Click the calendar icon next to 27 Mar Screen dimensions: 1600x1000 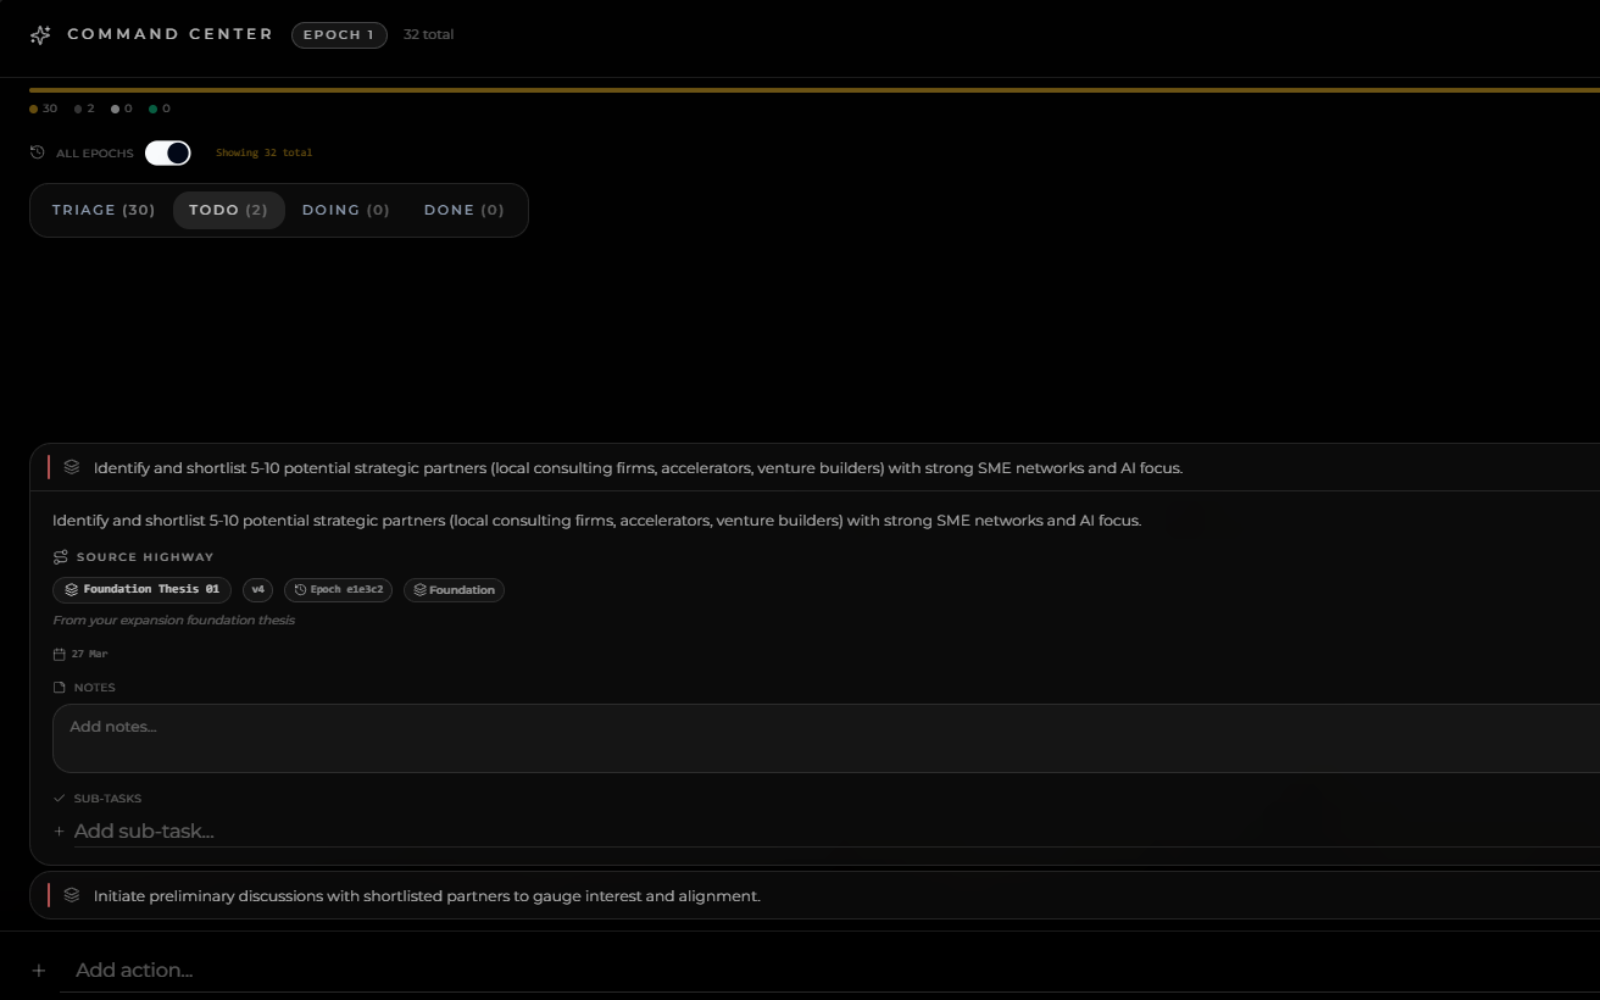(x=59, y=654)
